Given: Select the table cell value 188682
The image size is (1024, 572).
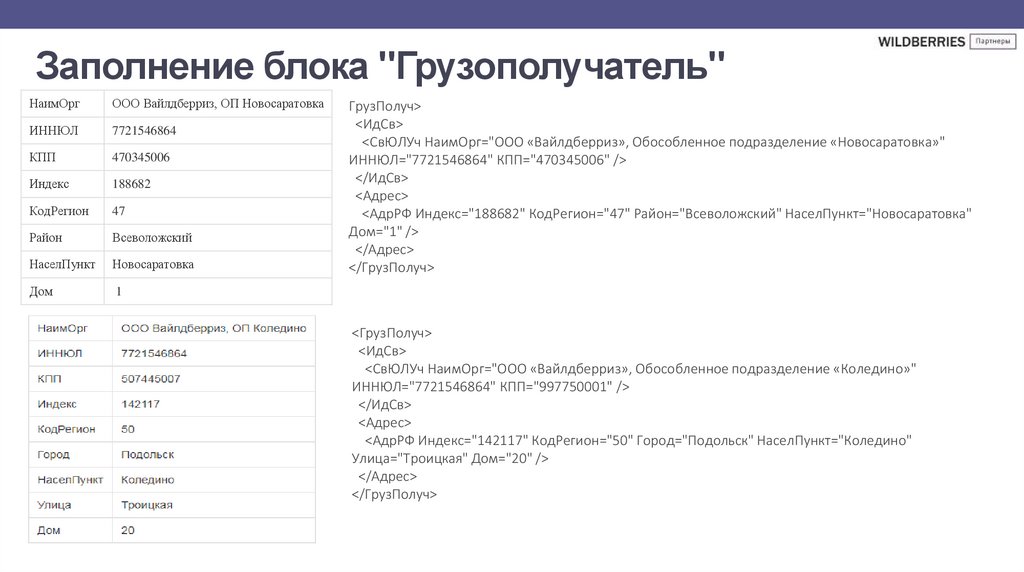Looking at the screenshot, I should click(x=131, y=184).
